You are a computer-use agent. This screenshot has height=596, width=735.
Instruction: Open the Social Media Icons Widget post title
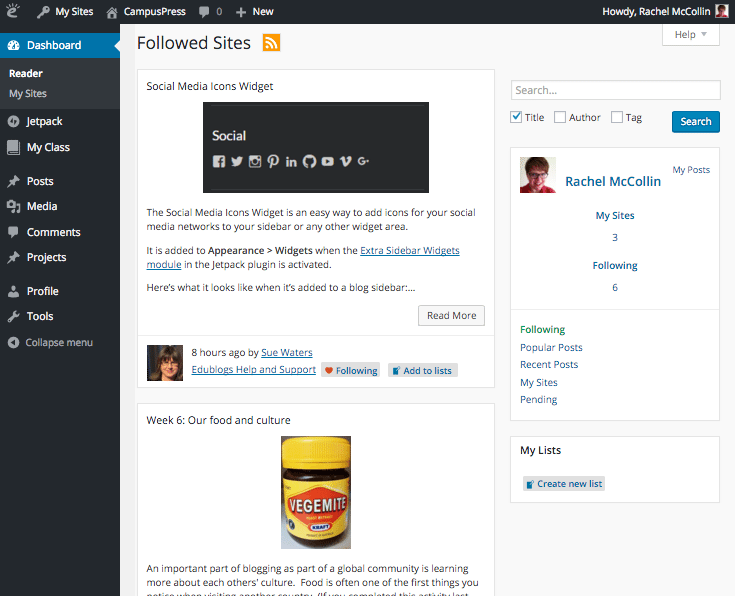pyautogui.click(x=210, y=86)
